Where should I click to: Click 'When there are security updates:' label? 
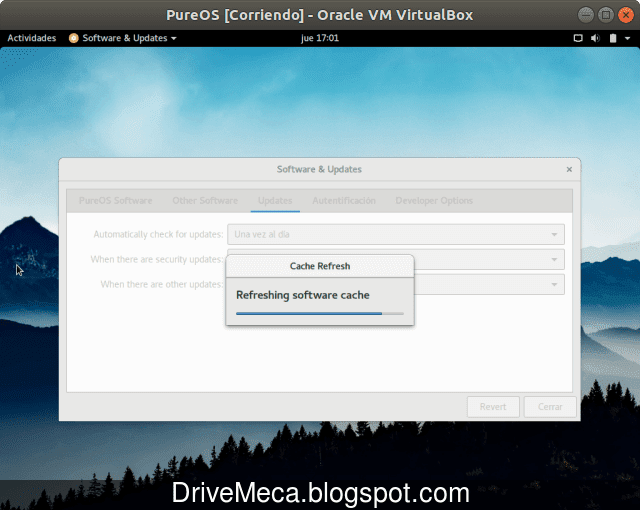(157, 259)
